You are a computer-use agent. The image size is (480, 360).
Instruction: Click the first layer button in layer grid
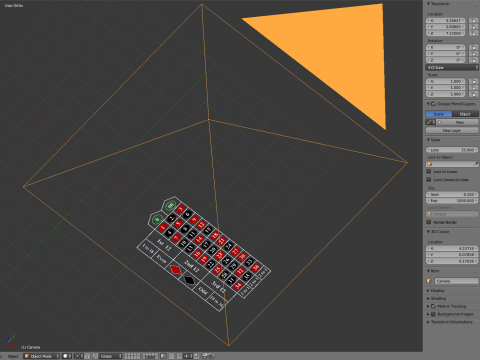pyautogui.click(x=126, y=355)
